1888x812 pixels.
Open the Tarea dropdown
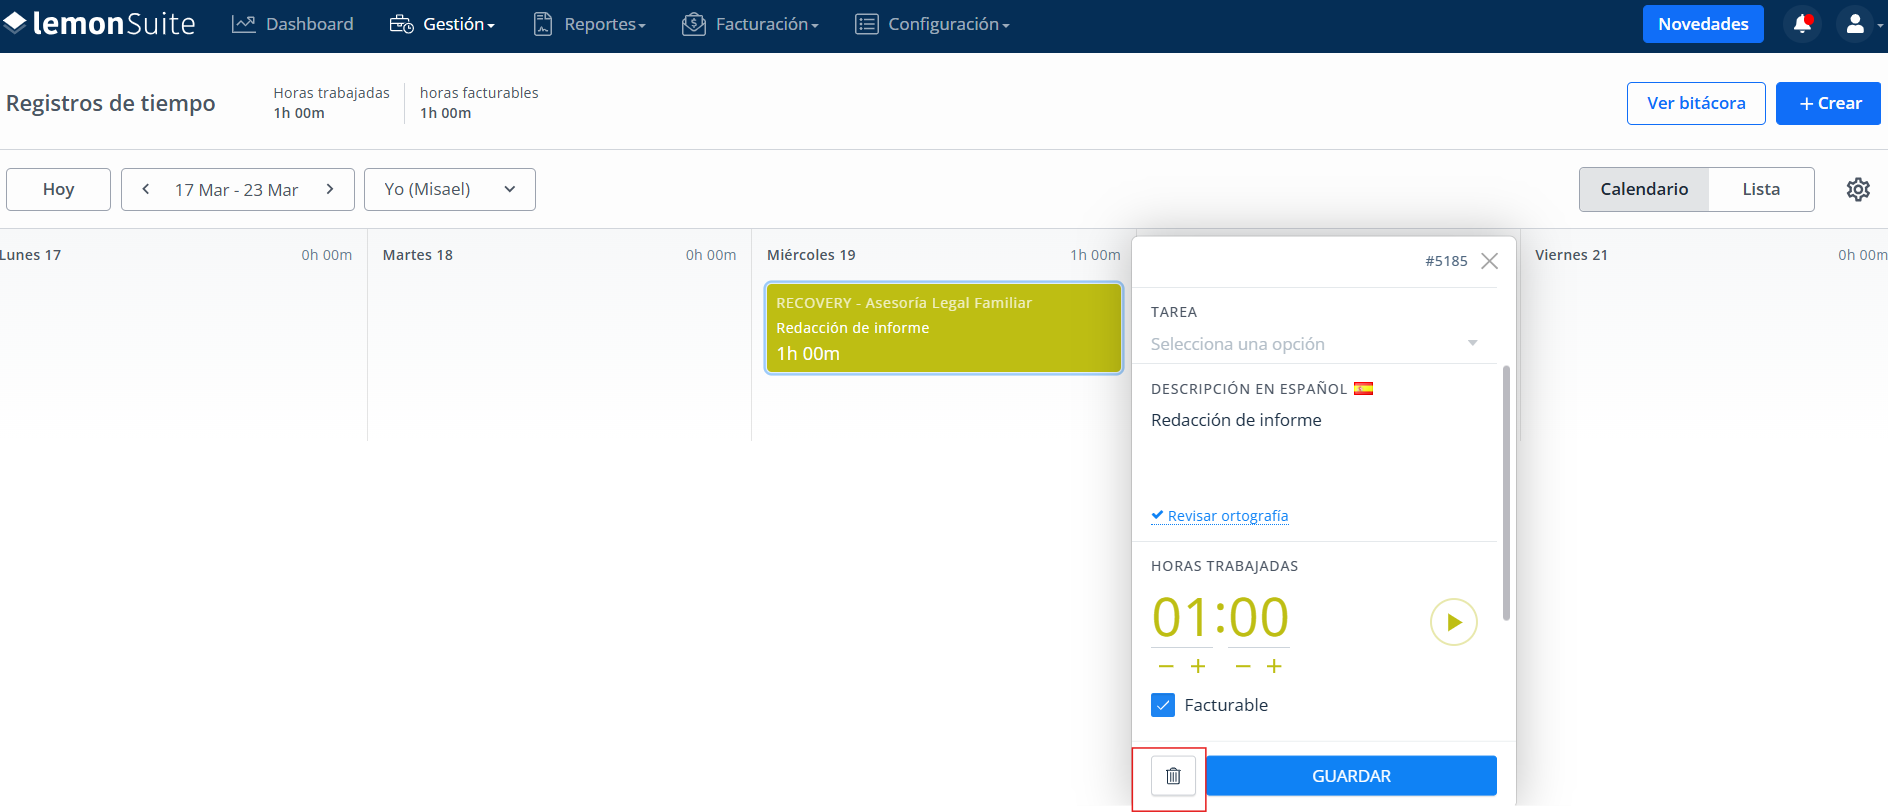click(1314, 344)
